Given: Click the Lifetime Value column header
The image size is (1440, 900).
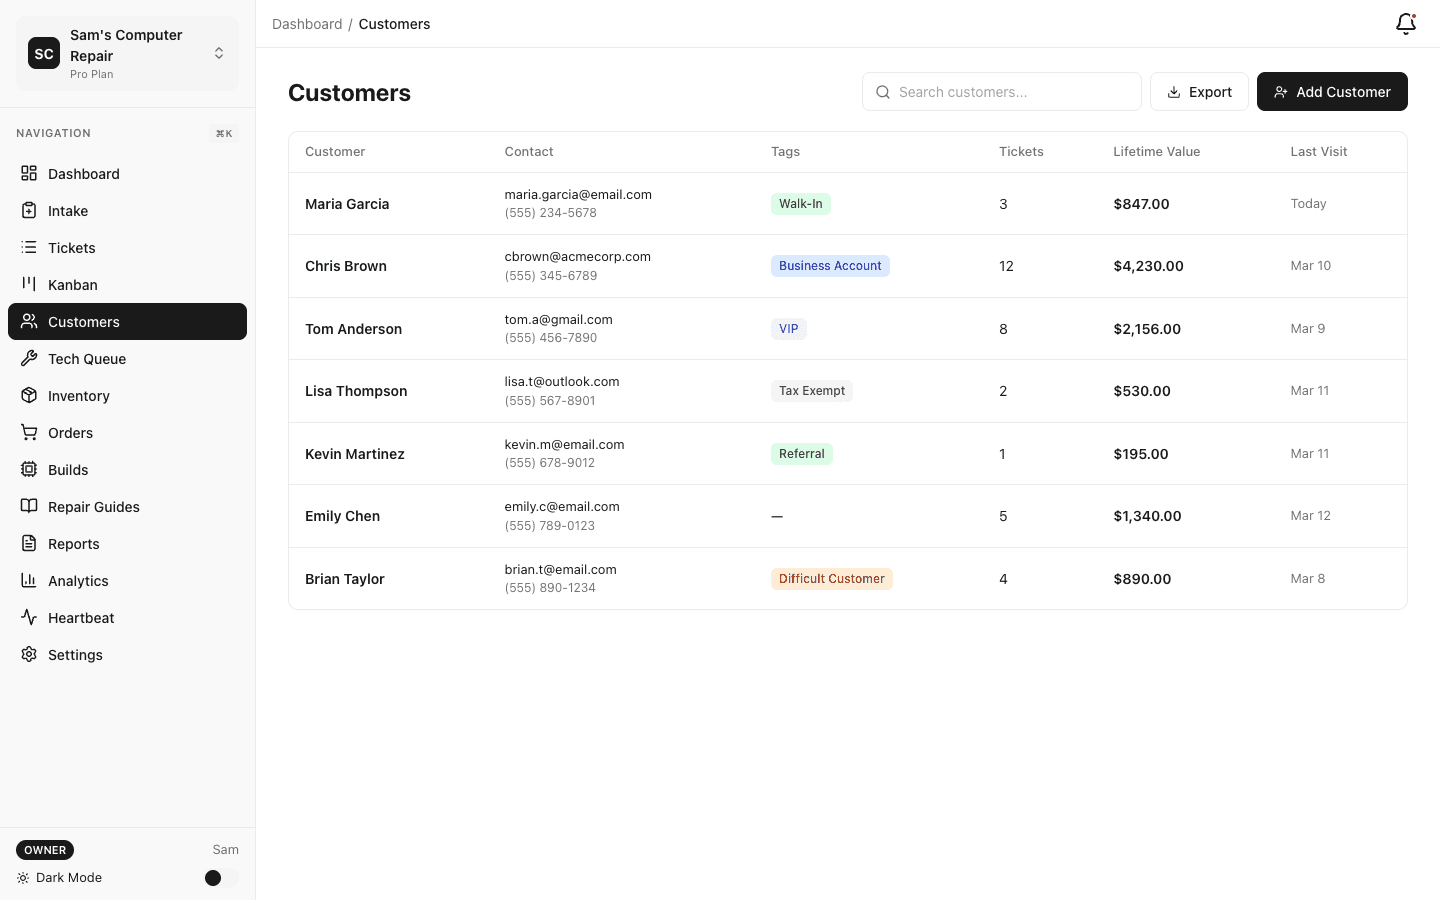Looking at the screenshot, I should pyautogui.click(x=1156, y=151).
